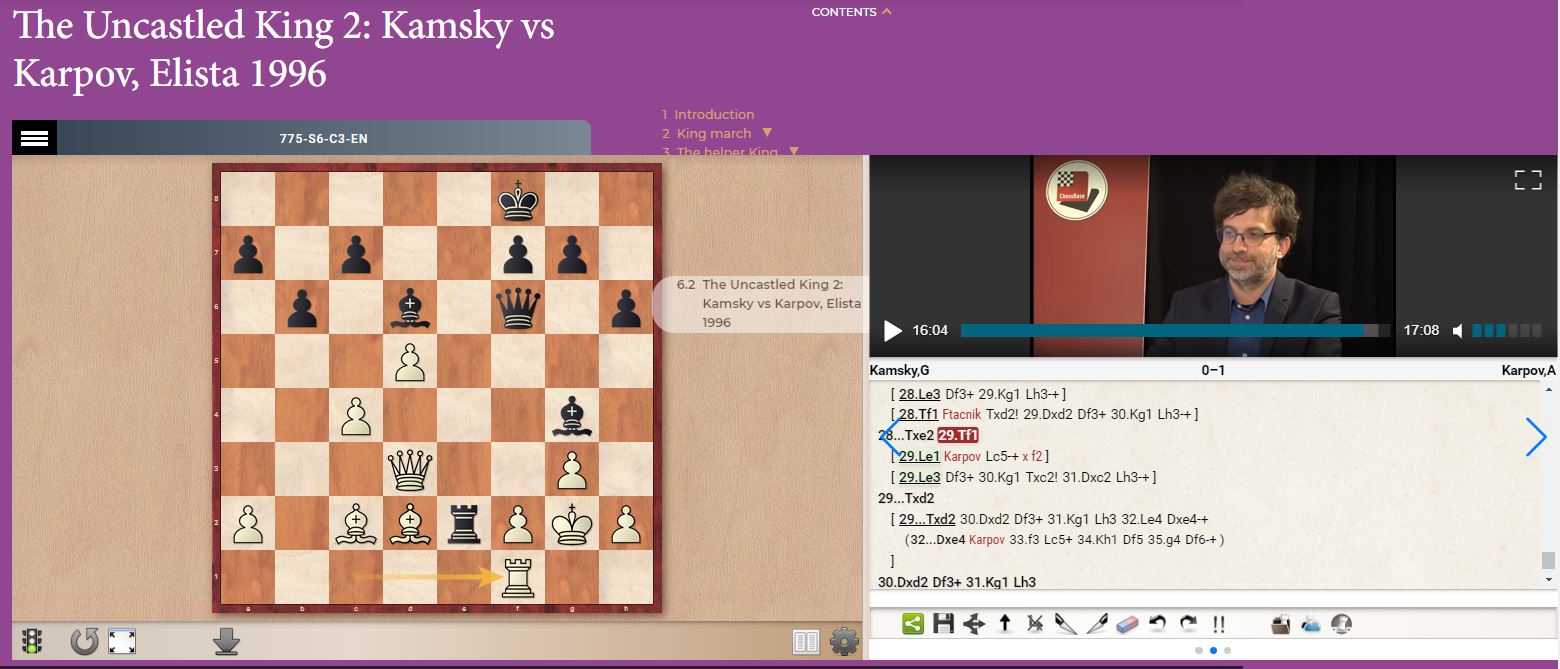
Task: Jump to variation move 32...Dxe4 by Karpov
Action: (938, 540)
